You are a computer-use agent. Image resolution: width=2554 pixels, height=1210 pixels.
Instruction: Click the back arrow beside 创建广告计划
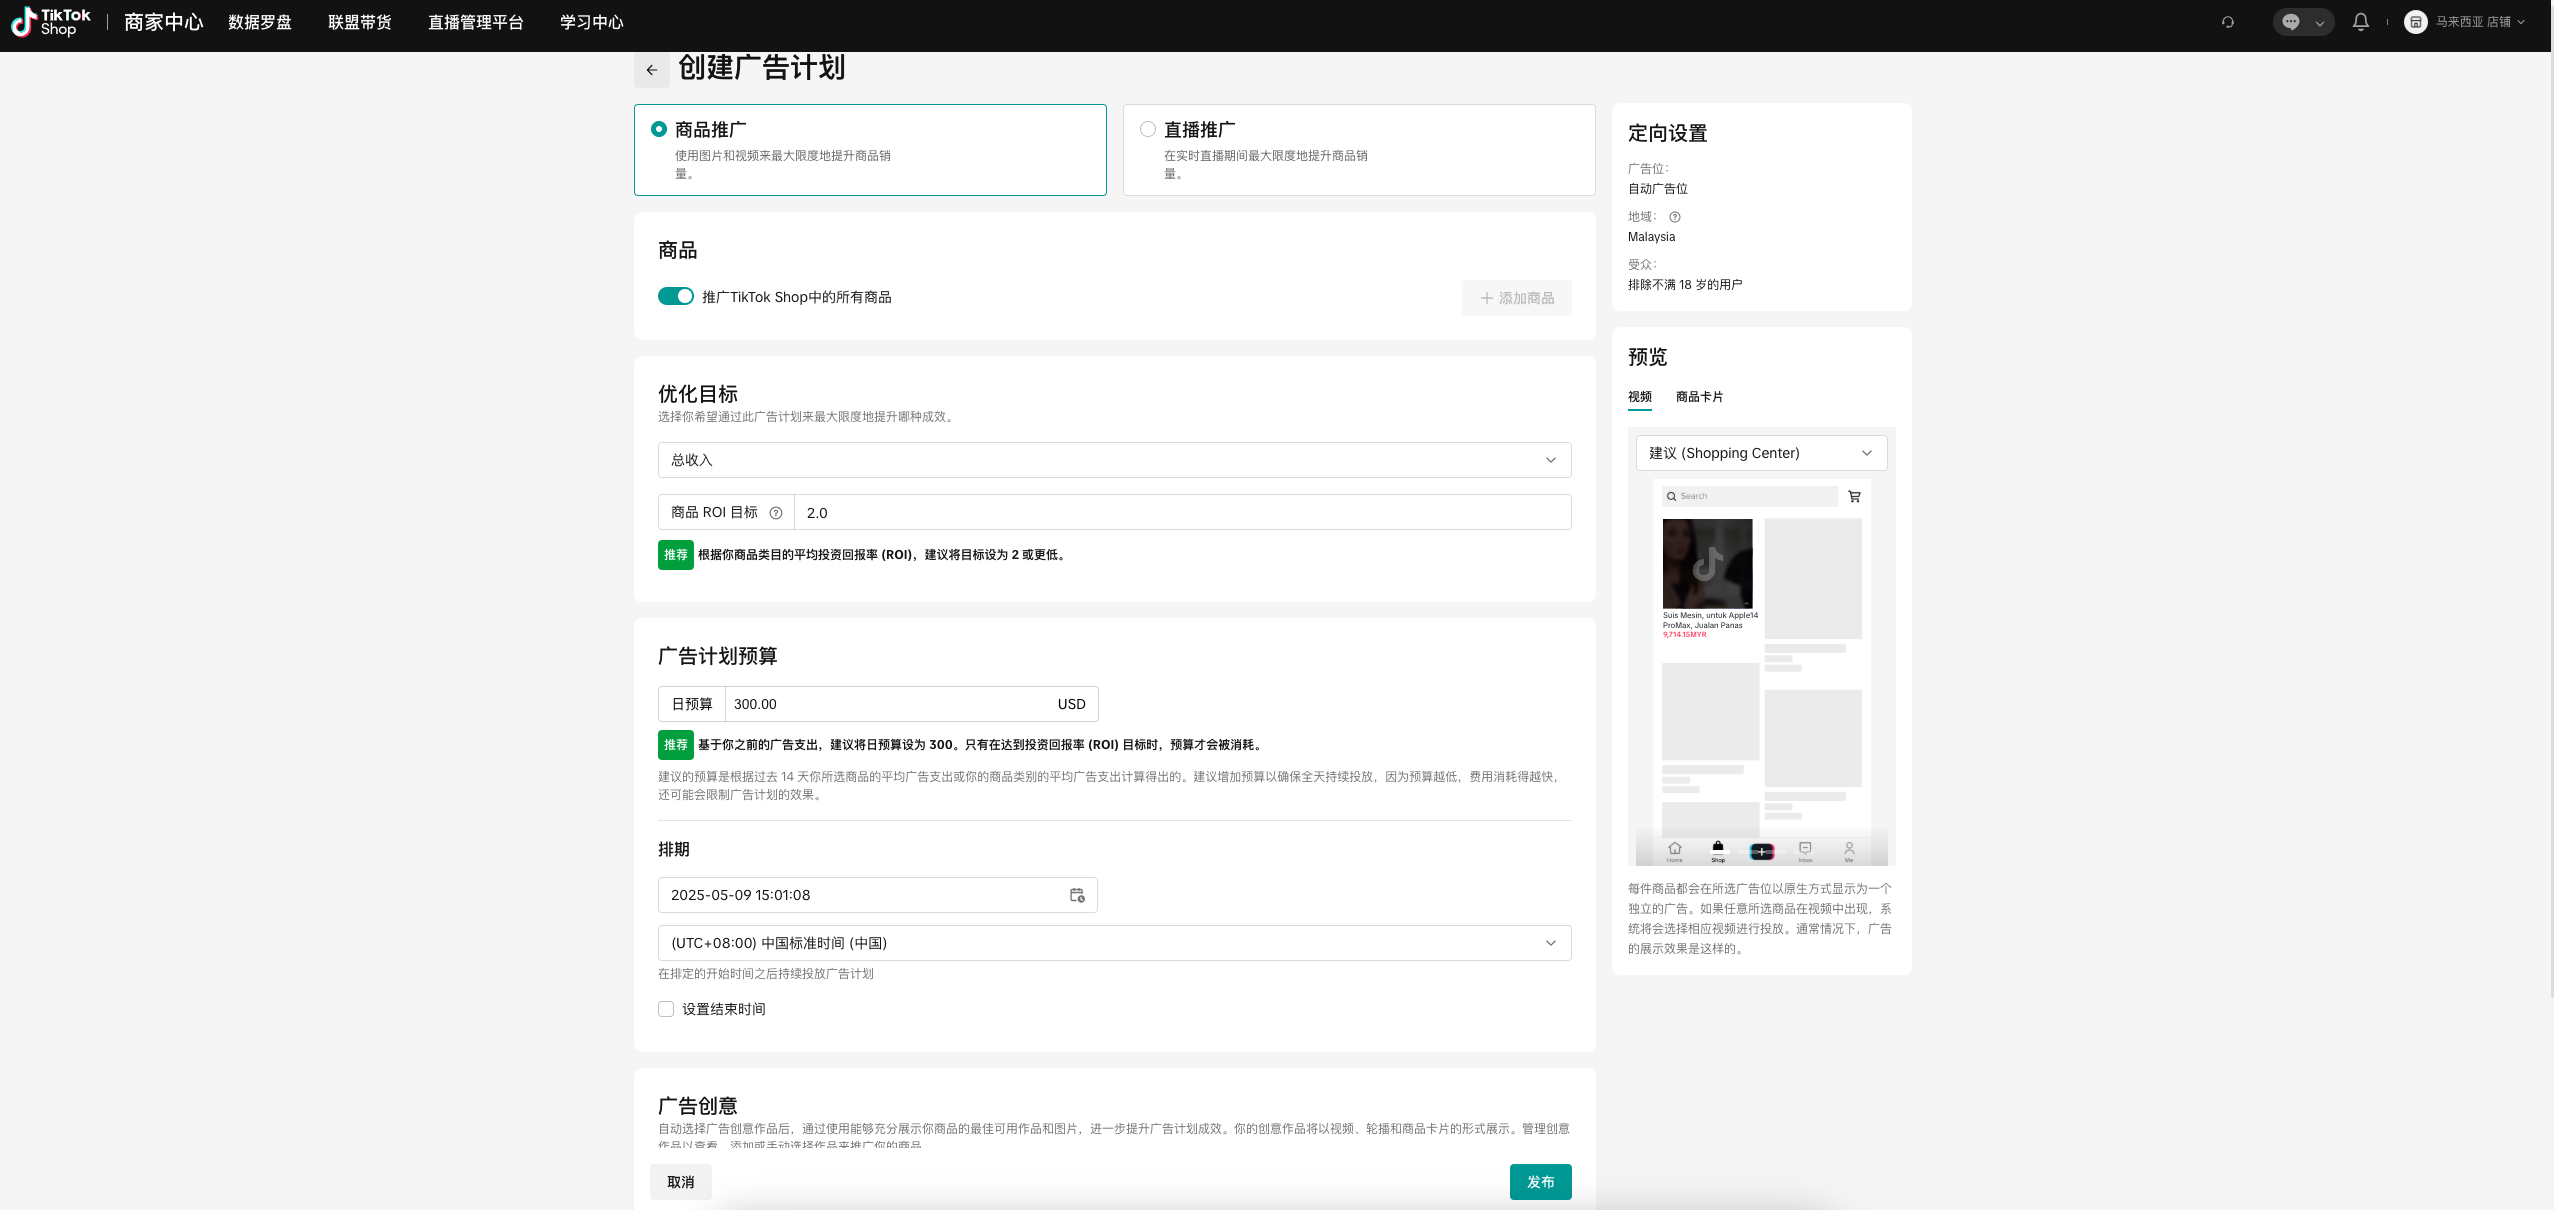(651, 70)
